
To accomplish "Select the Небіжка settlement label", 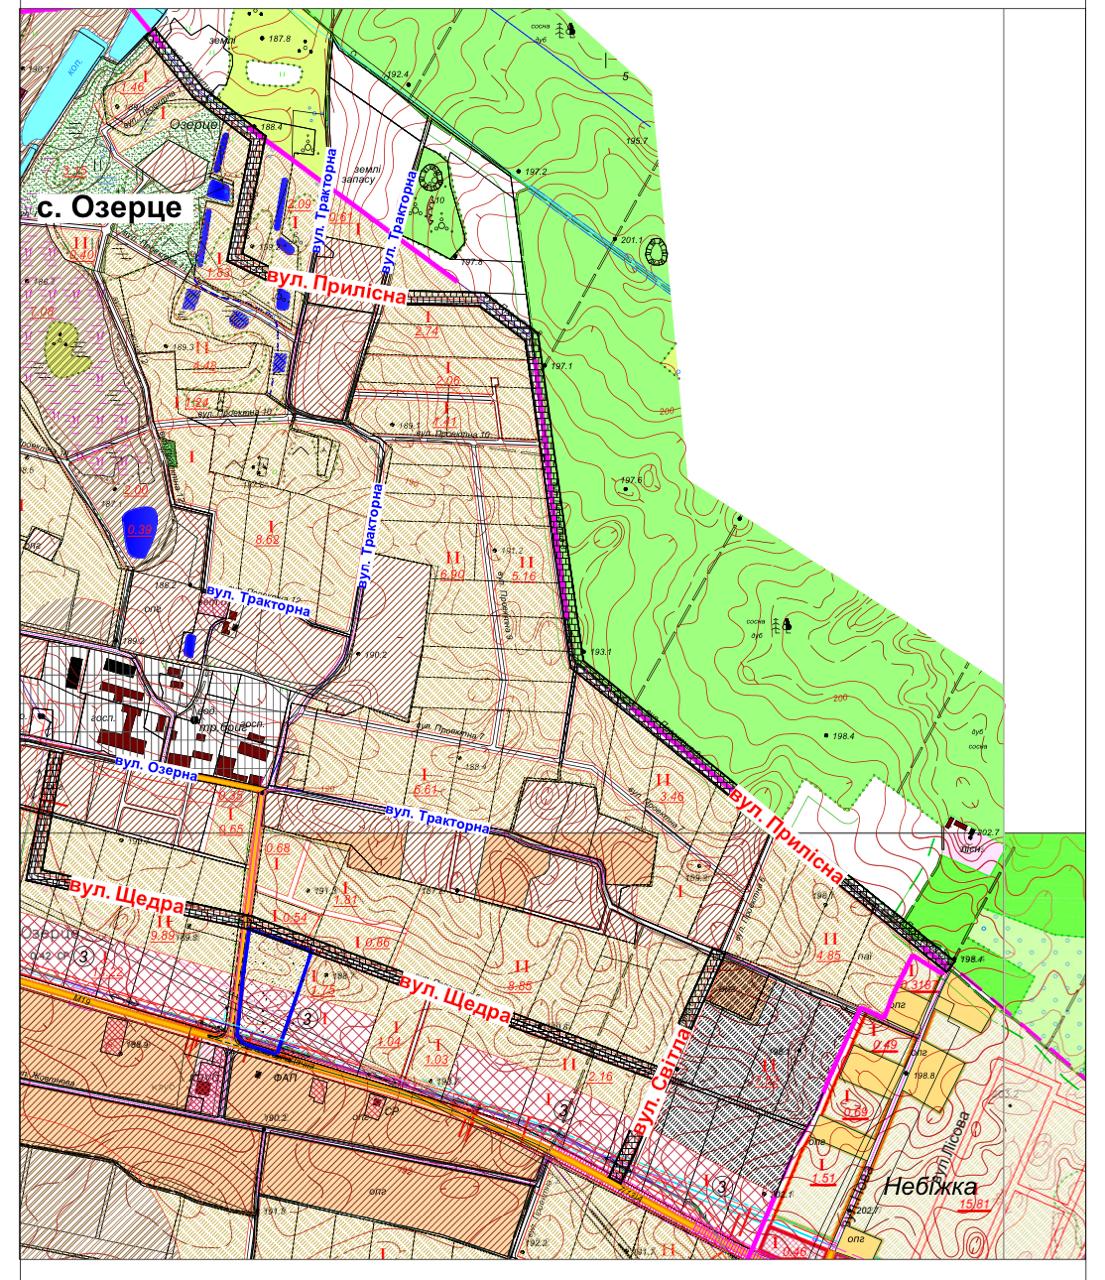I will [931, 1186].
